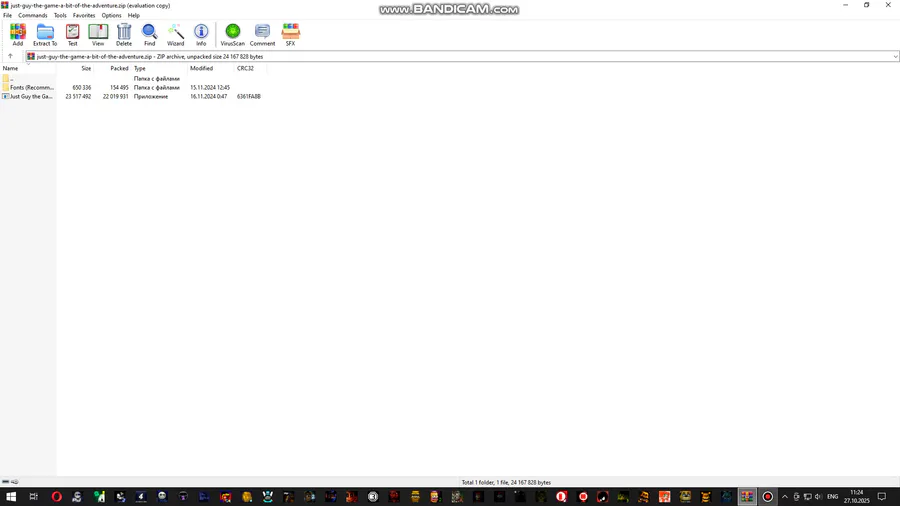Image resolution: width=900 pixels, height=506 pixels.
Task: Open the volume control in tray
Action: tap(818, 497)
